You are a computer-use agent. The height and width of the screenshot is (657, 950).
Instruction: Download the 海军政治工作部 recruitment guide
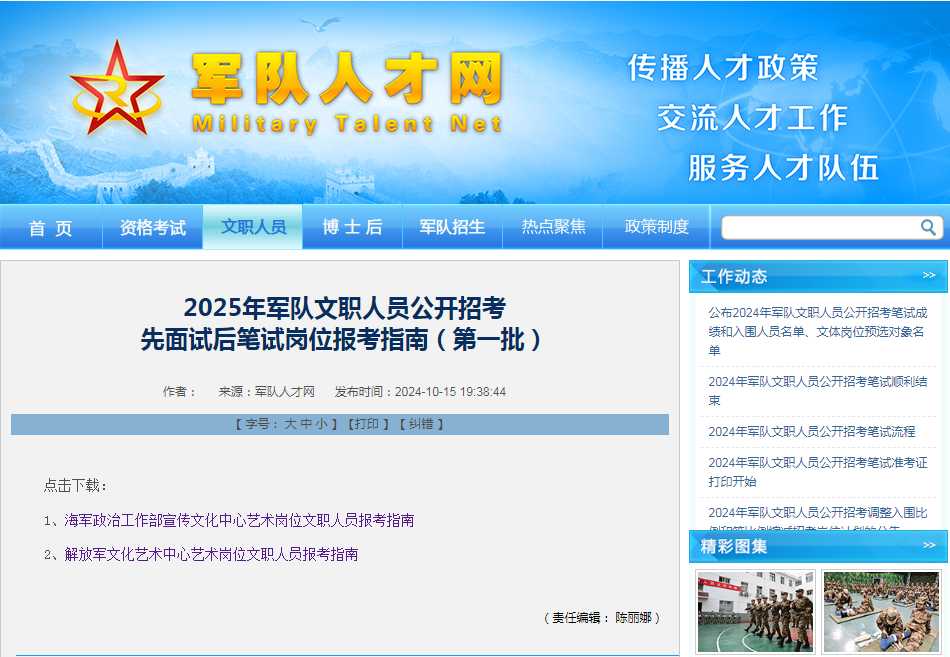(x=239, y=520)
